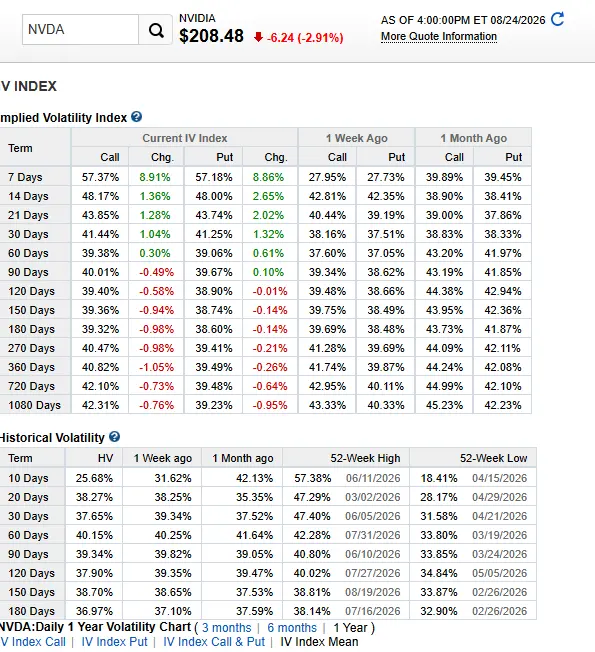Click the search magnifier icon button
The image size is (595, 652).
tap(156, 30)
